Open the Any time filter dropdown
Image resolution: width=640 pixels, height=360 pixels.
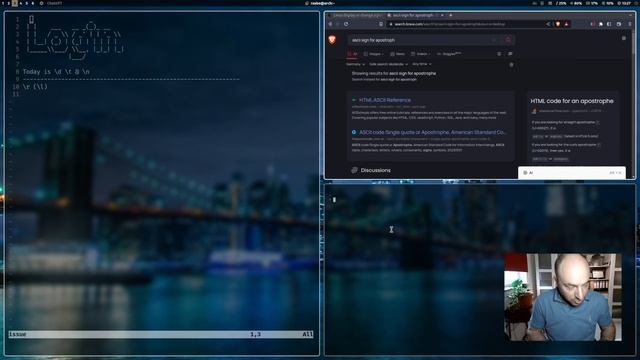point(422,64)
